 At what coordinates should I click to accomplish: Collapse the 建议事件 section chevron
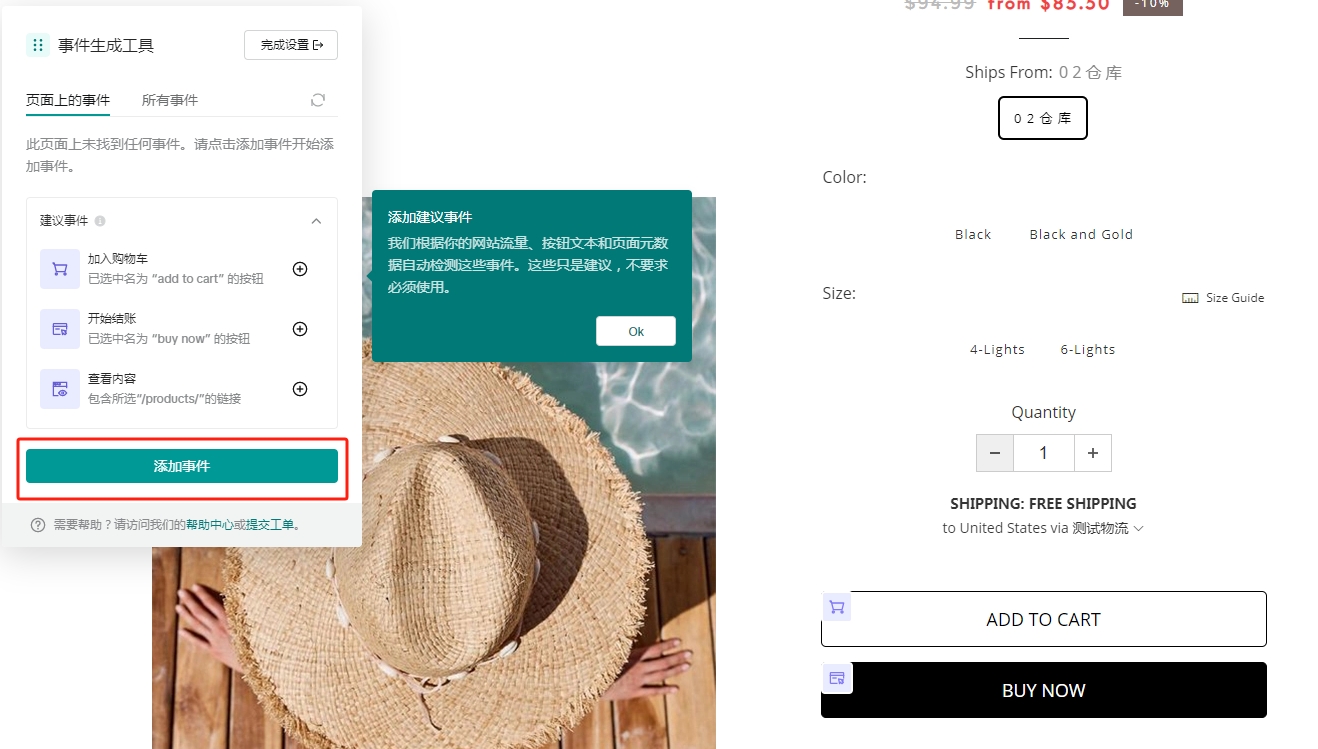tap(316, 221)
